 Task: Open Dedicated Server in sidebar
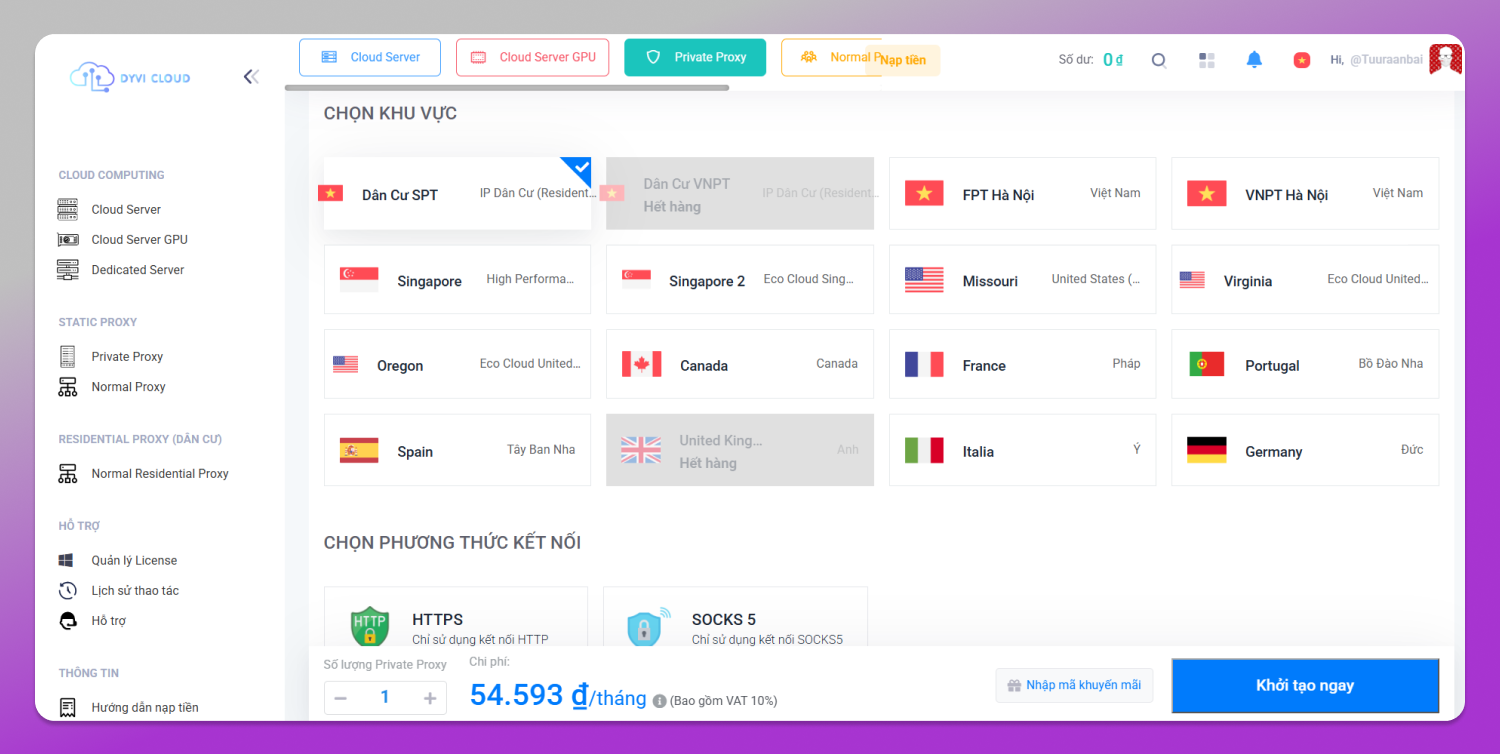[x=138, y=270]
